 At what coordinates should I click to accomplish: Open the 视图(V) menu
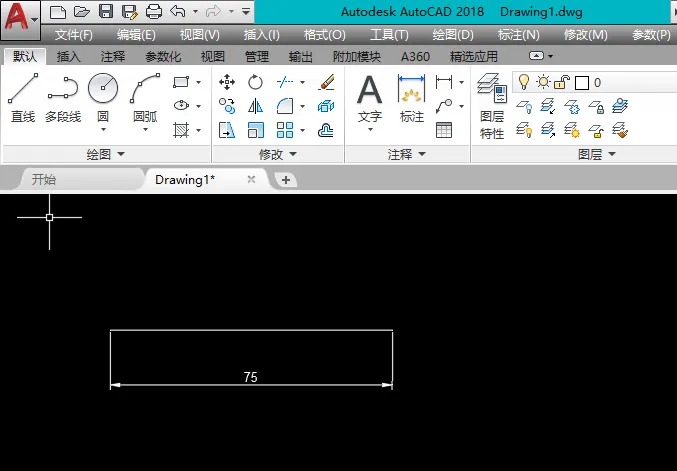pyautogui.click(x=199, y=35)
